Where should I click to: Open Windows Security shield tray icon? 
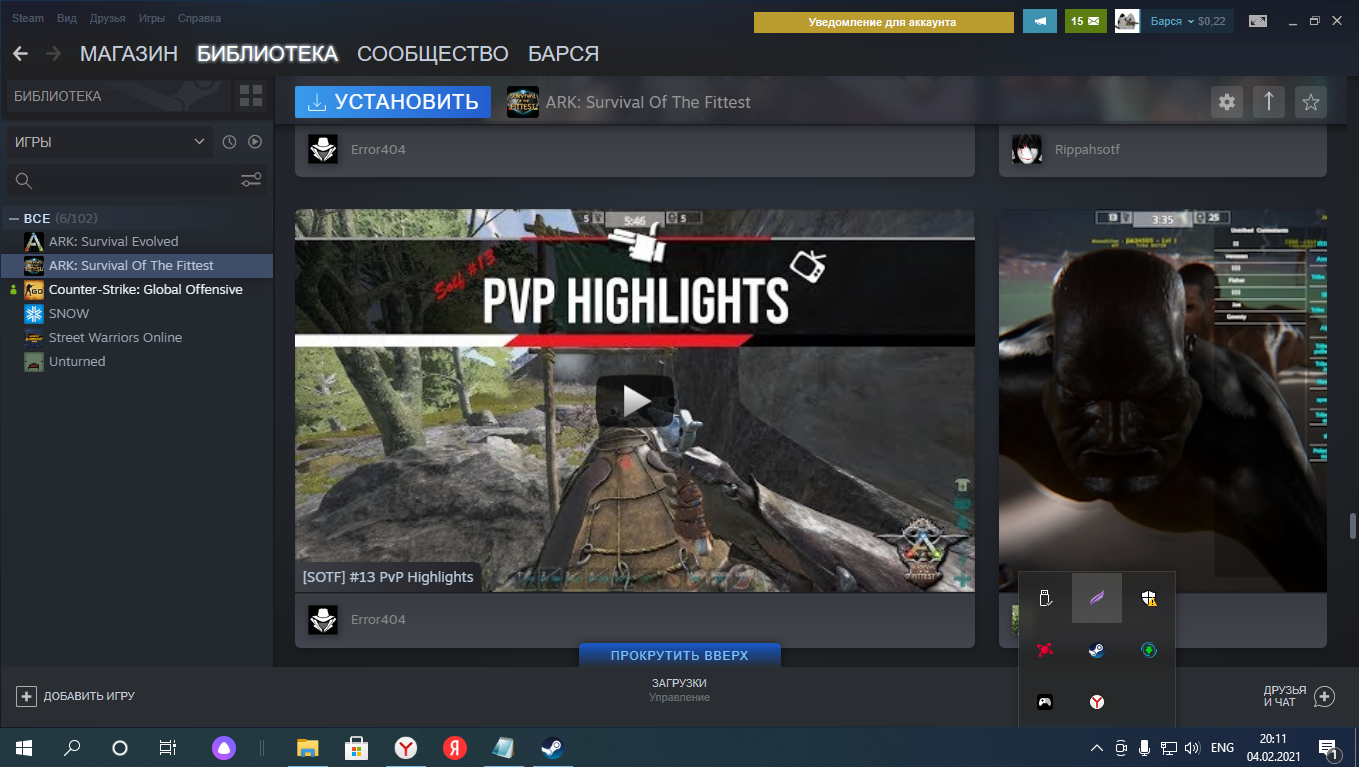click(x=1149, y=598)
